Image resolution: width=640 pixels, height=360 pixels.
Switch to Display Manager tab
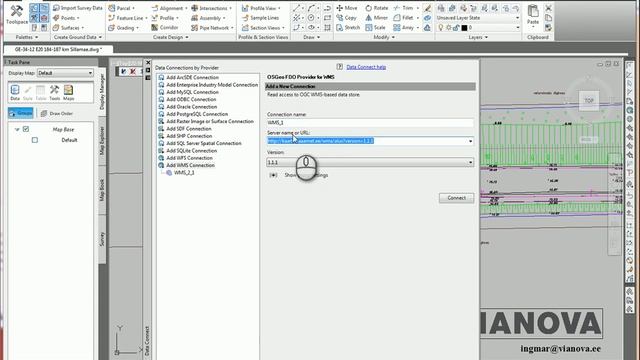[x=102, y=92]
